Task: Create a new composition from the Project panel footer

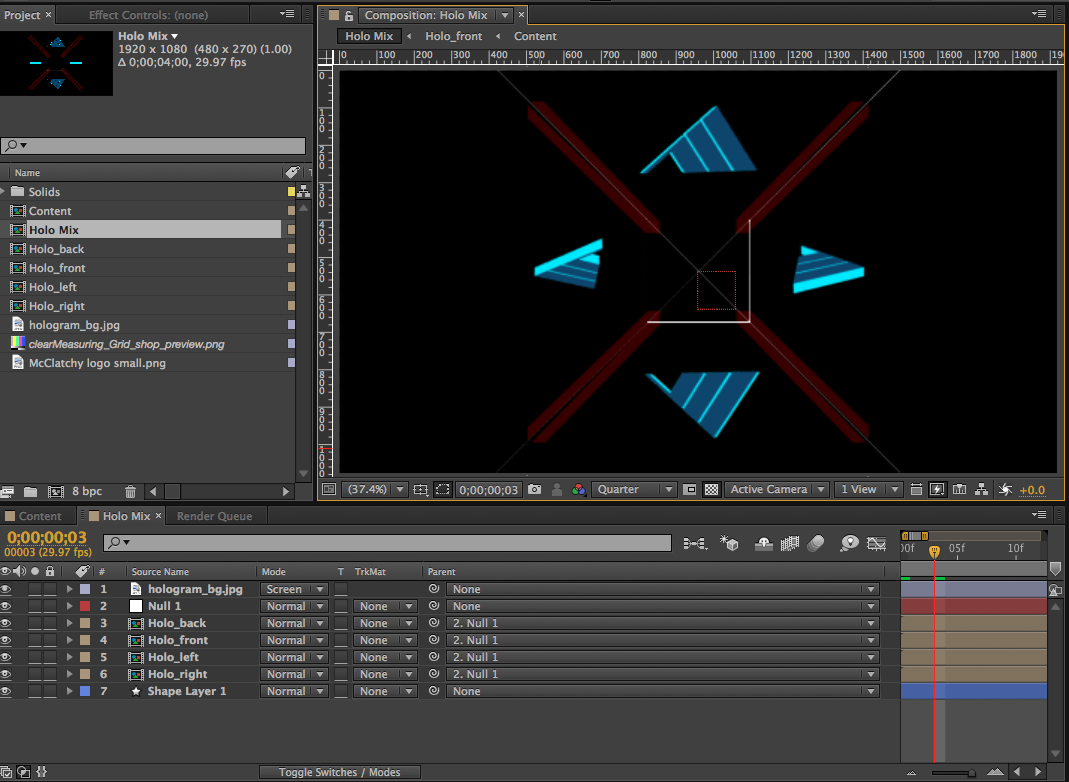Action: point(56,492)
